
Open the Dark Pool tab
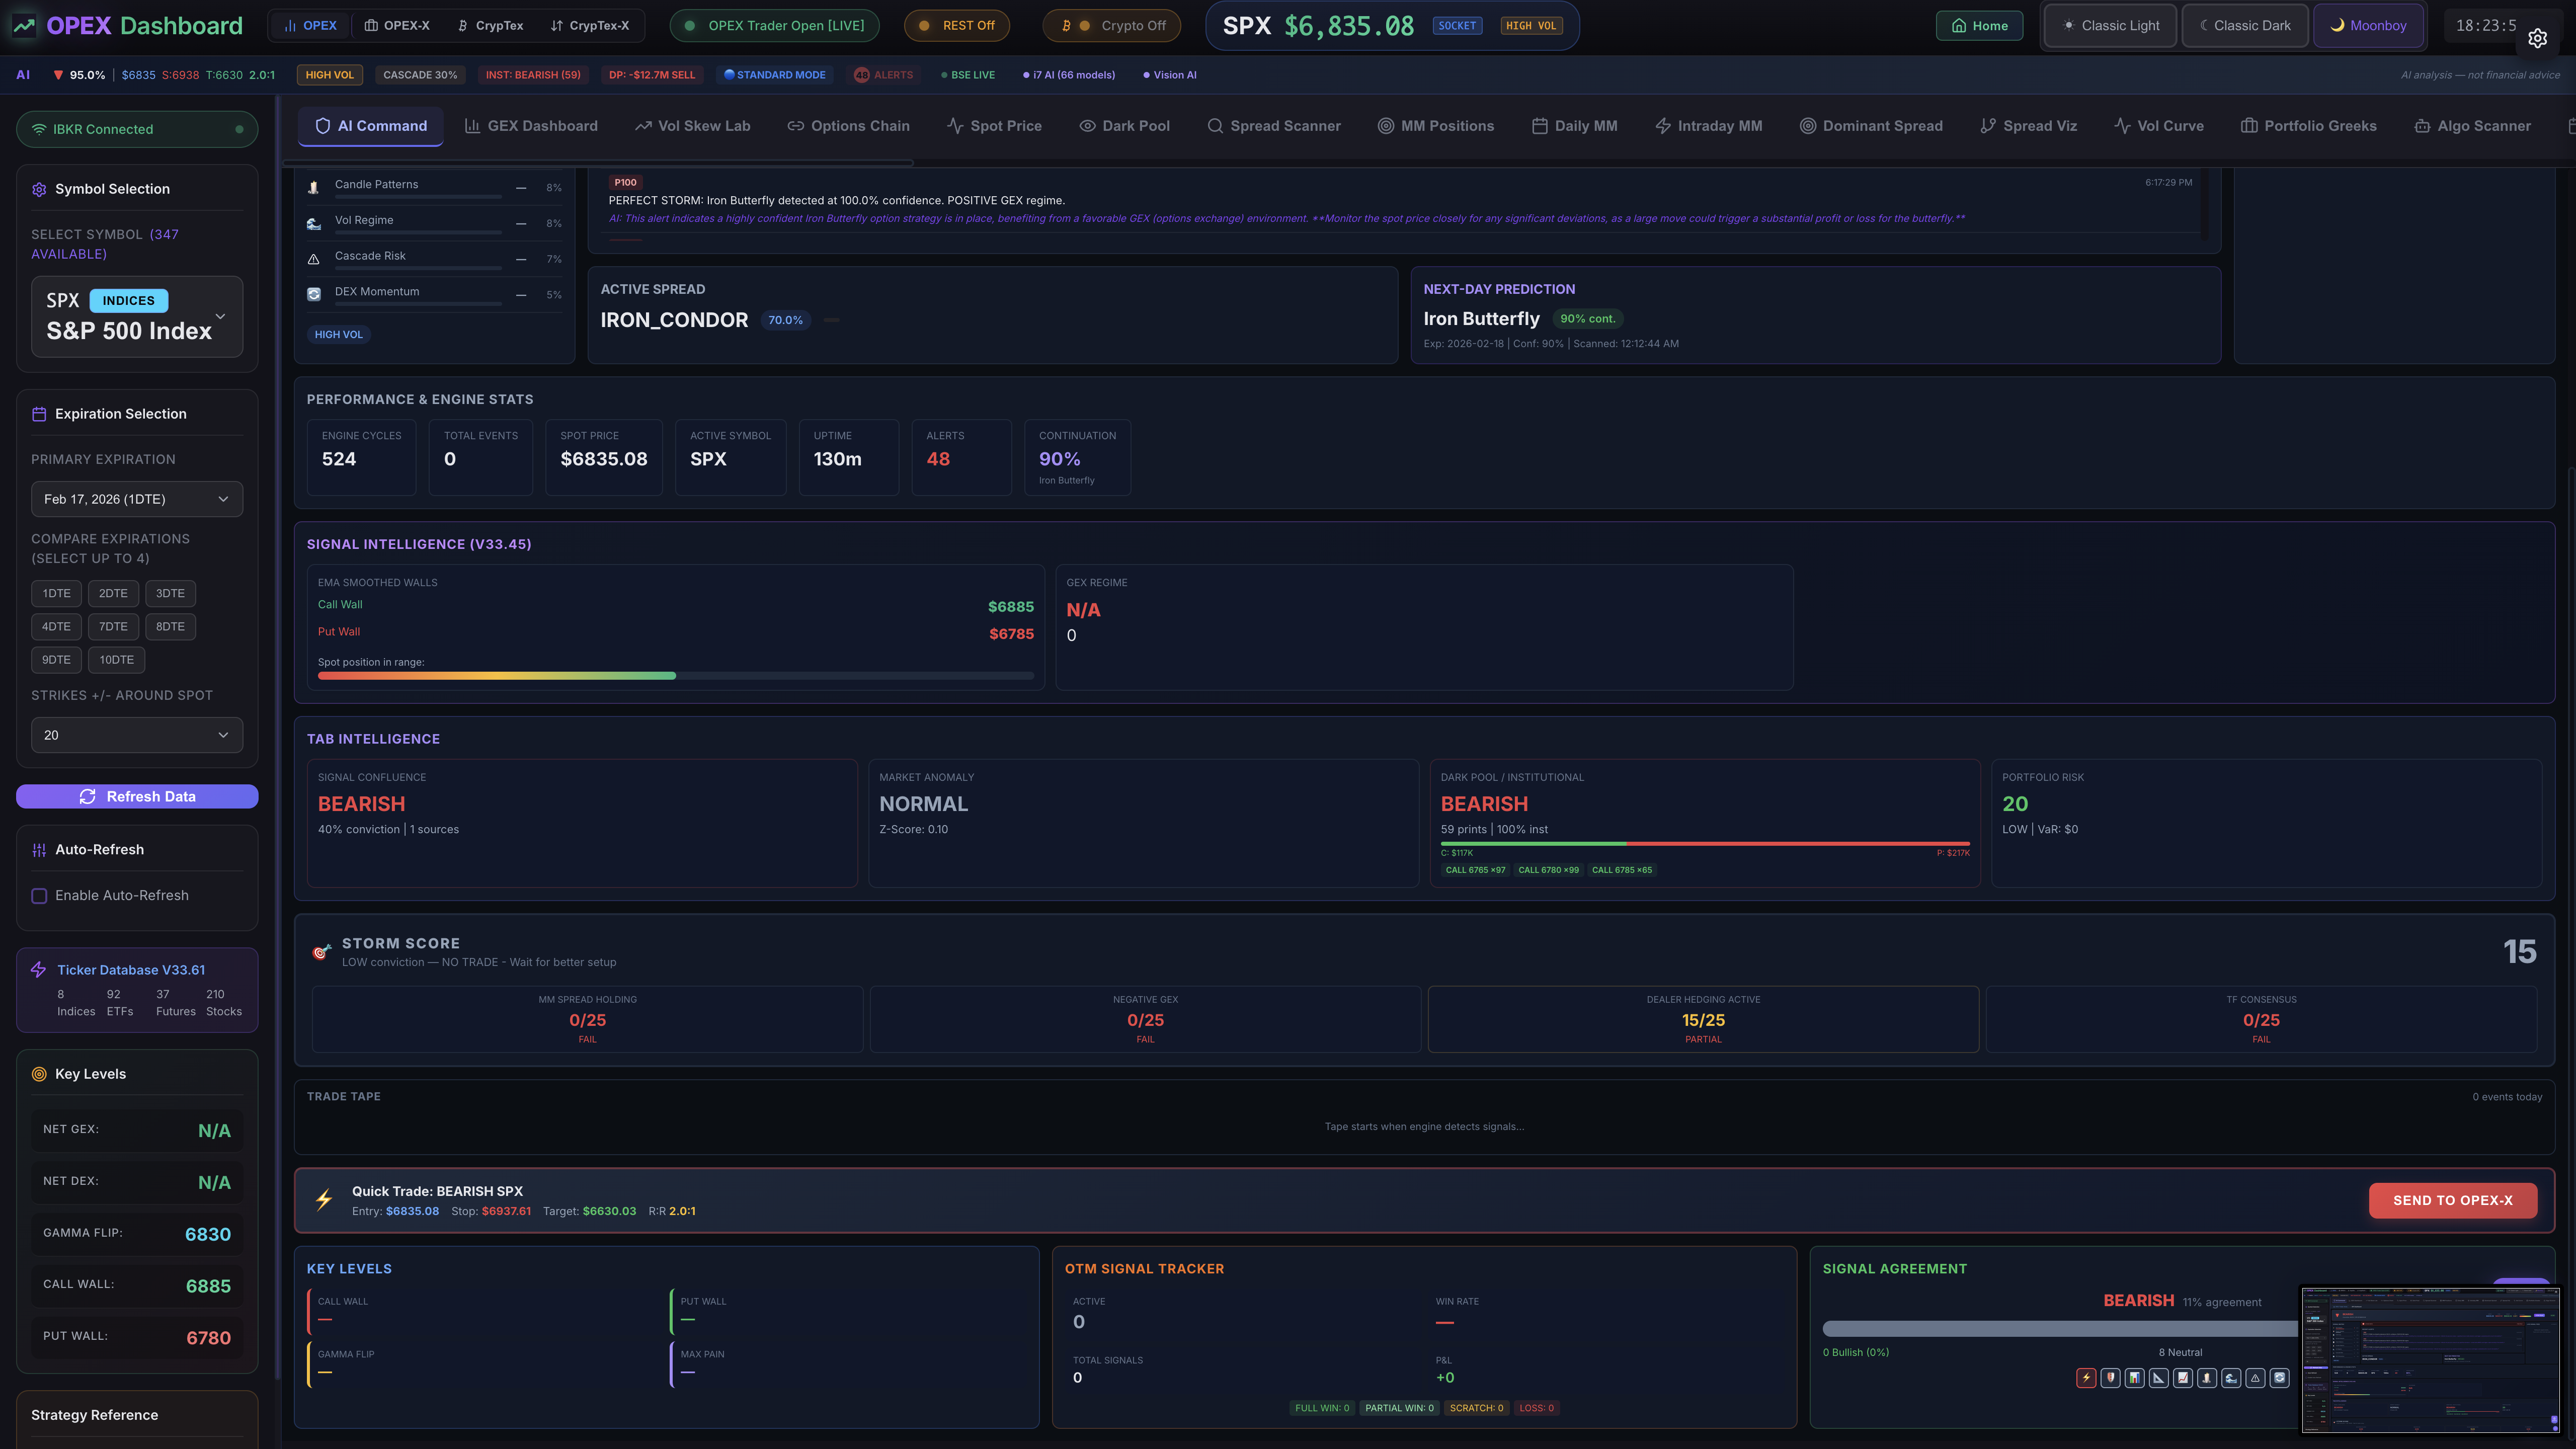(x=1124, y=126)
